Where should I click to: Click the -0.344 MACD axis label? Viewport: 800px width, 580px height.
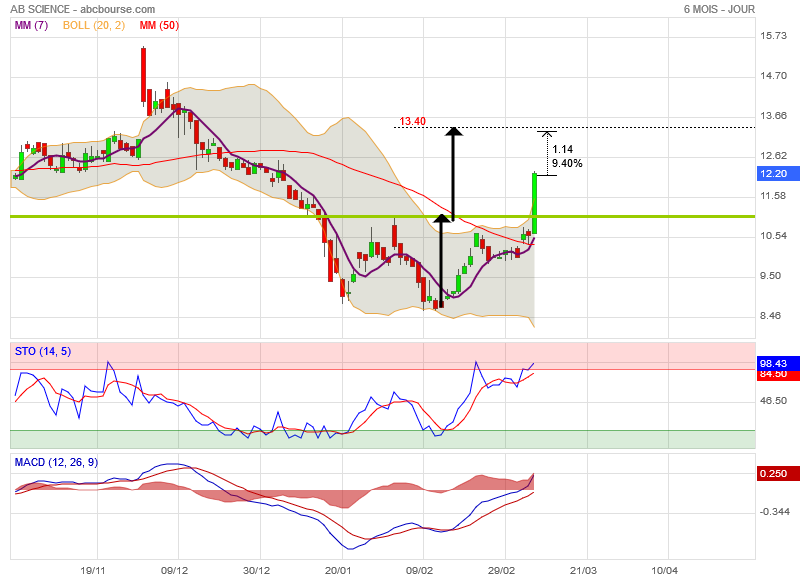774,512
